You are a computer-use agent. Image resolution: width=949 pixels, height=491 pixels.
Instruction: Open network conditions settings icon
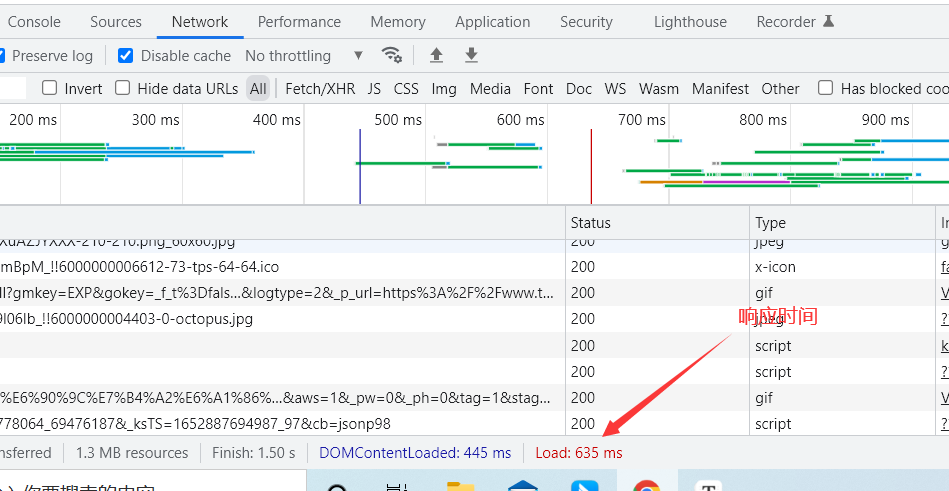(392, 55)
